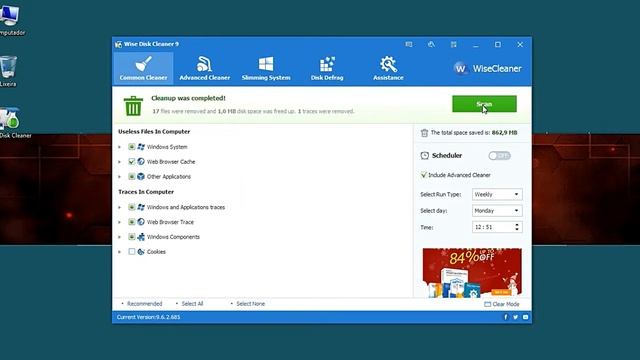Image resolution: width=640 pixels, height=360 pixels.
Task: Click Windows and Applications traces flag icon
Action: click(x=141, y=207)
